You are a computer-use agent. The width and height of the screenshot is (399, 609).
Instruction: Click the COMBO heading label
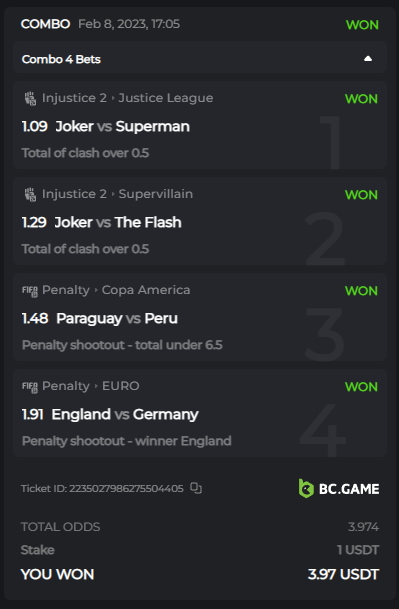45,24
